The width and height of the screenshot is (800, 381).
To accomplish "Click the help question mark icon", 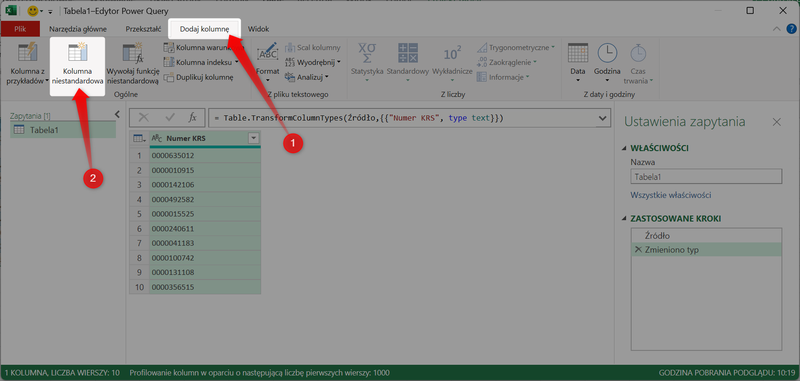I will [791, 29].
